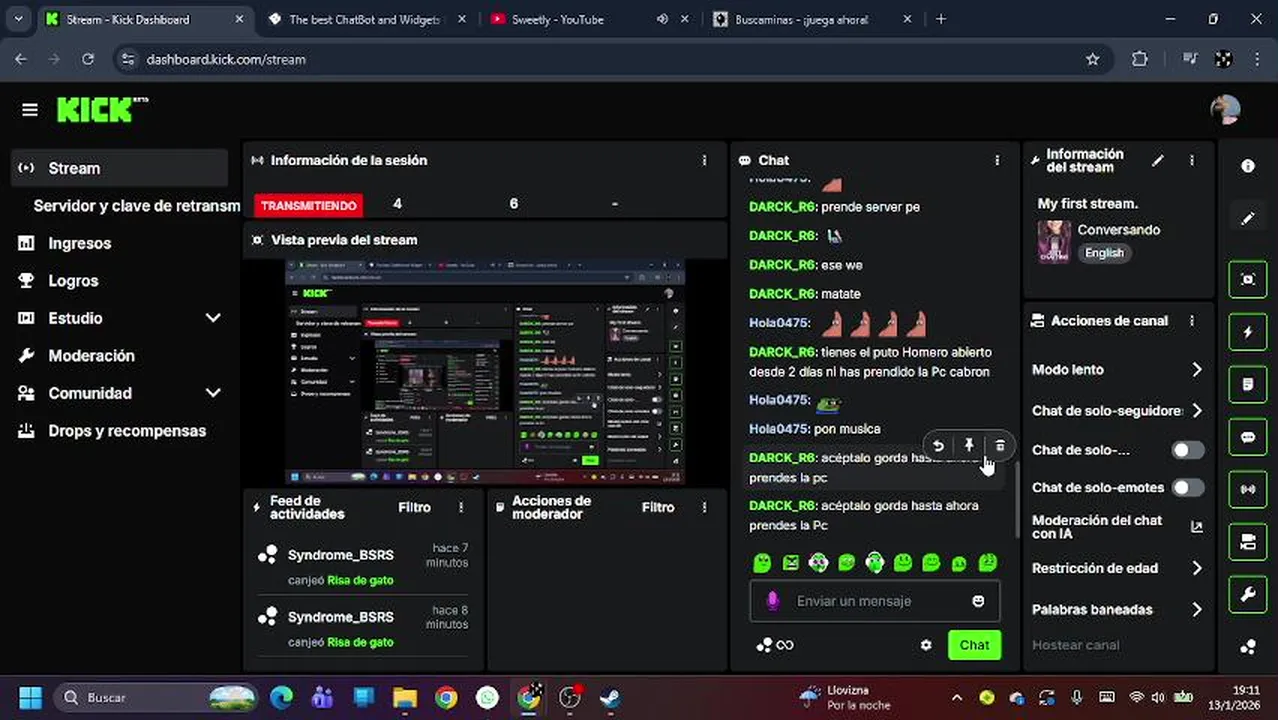Open Feed de actividades three-dot menu
1278x720 pixels.
(461, 508)
